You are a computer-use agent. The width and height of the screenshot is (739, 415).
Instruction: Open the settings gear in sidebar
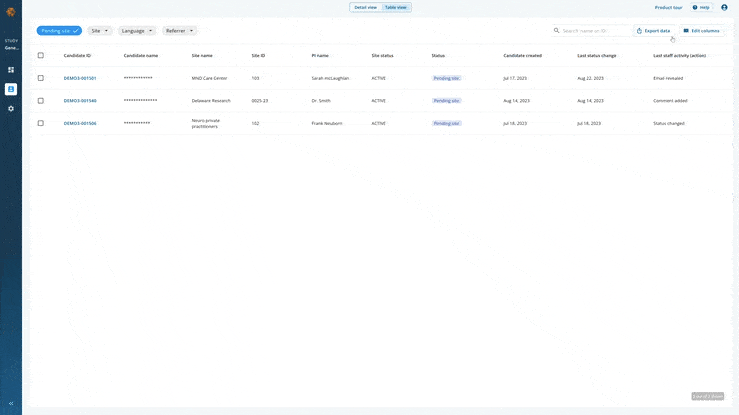(11, 108)
